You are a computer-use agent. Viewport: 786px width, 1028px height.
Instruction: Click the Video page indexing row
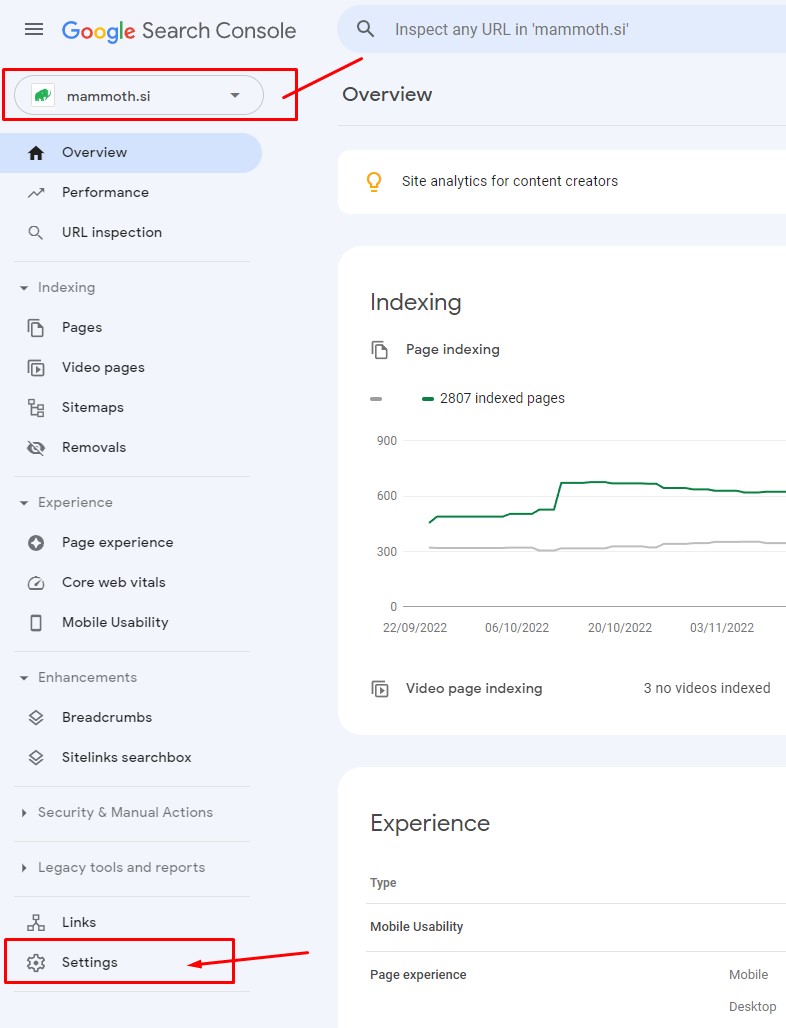tap(570, 688)
